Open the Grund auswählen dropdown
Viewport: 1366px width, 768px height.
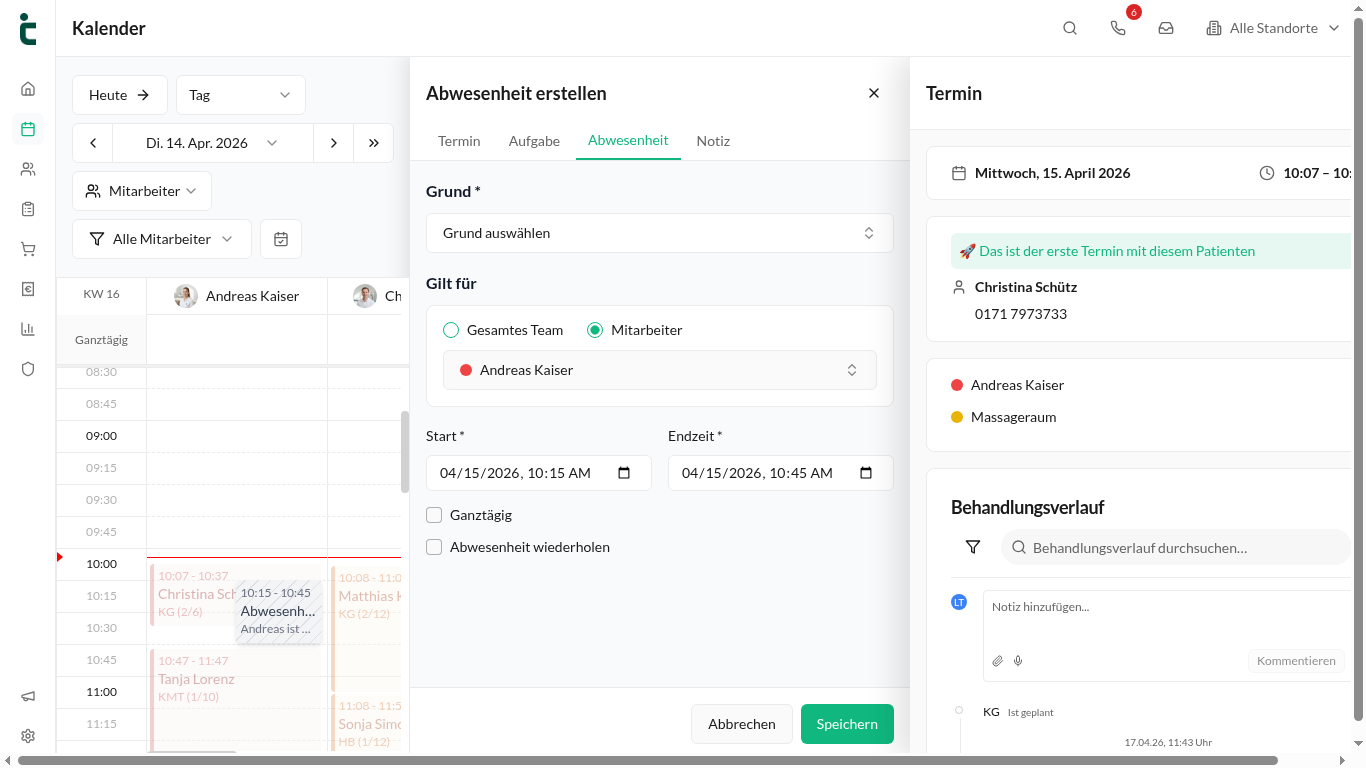[660, 233]
